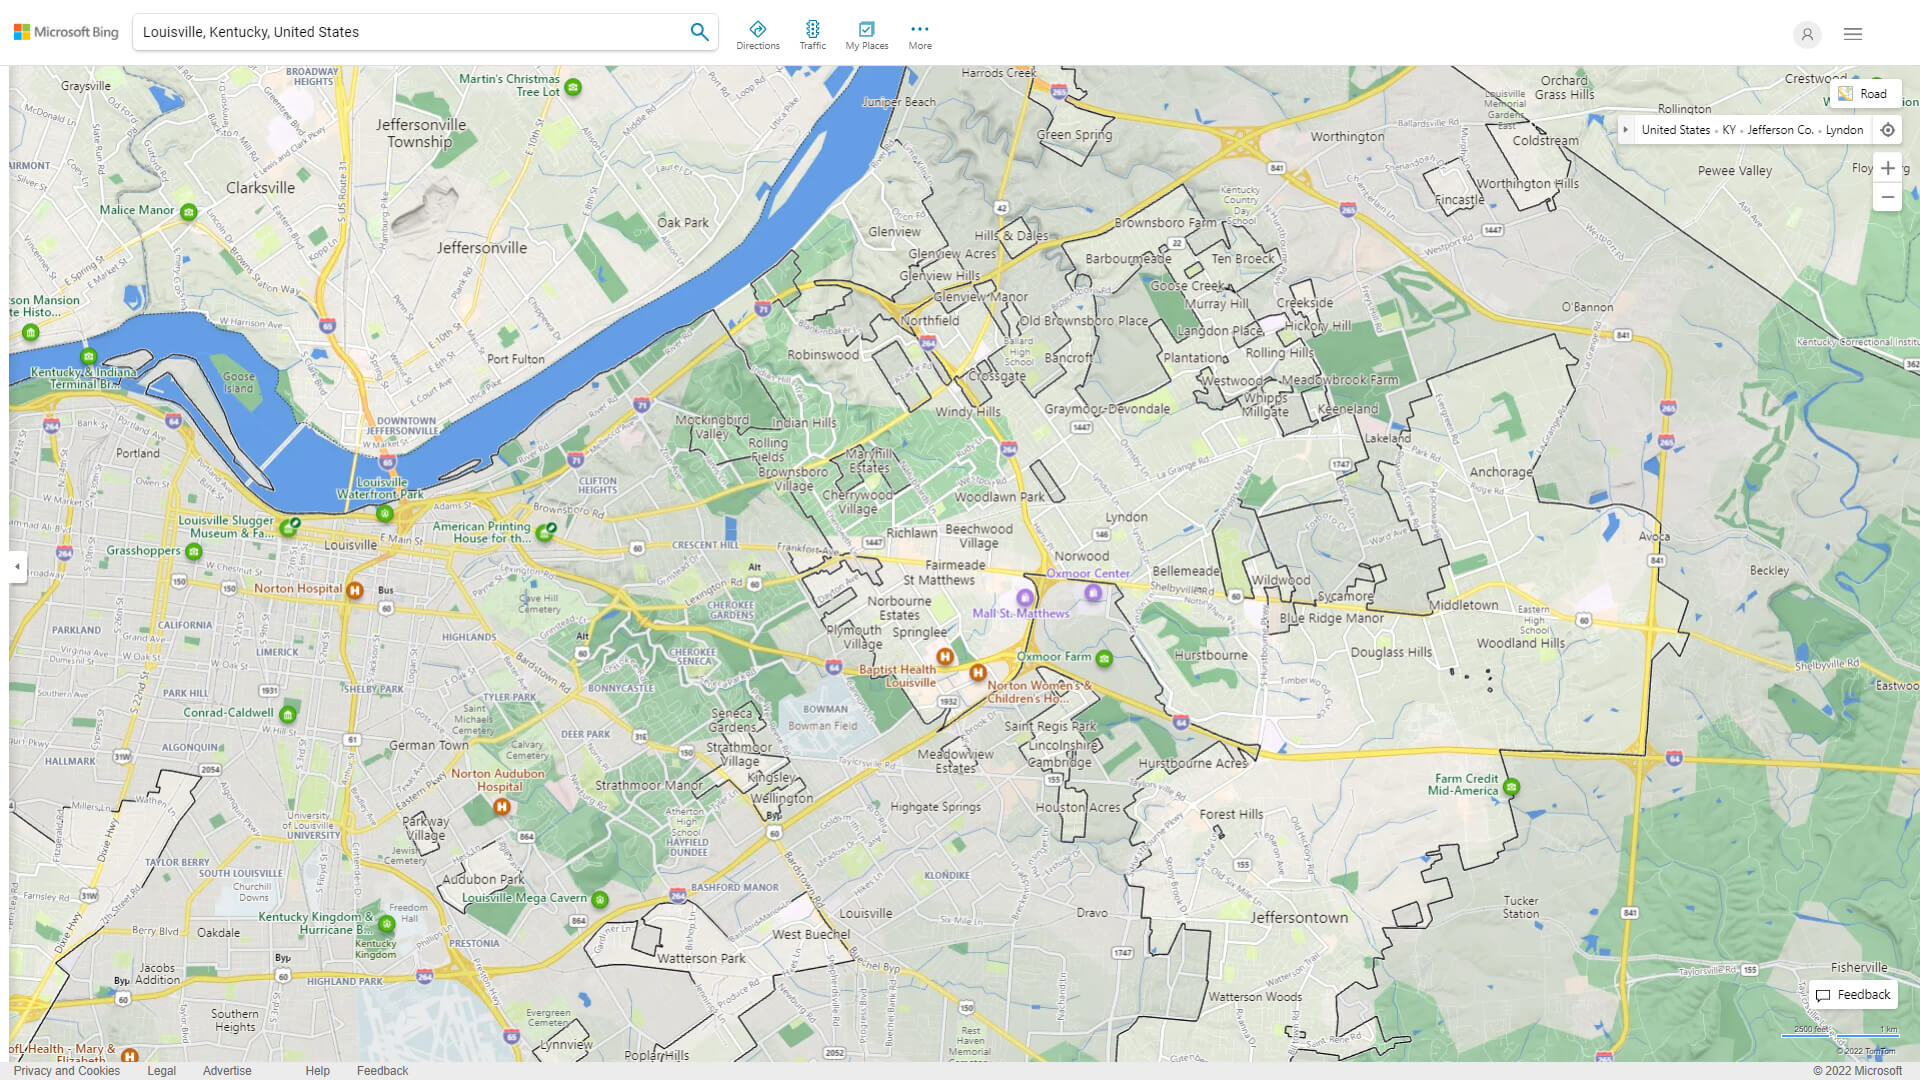Expand the breadcrumb arrow
Image resolution: width=1920 pixels, height=1080 pixels.
tap(1628, 129)
